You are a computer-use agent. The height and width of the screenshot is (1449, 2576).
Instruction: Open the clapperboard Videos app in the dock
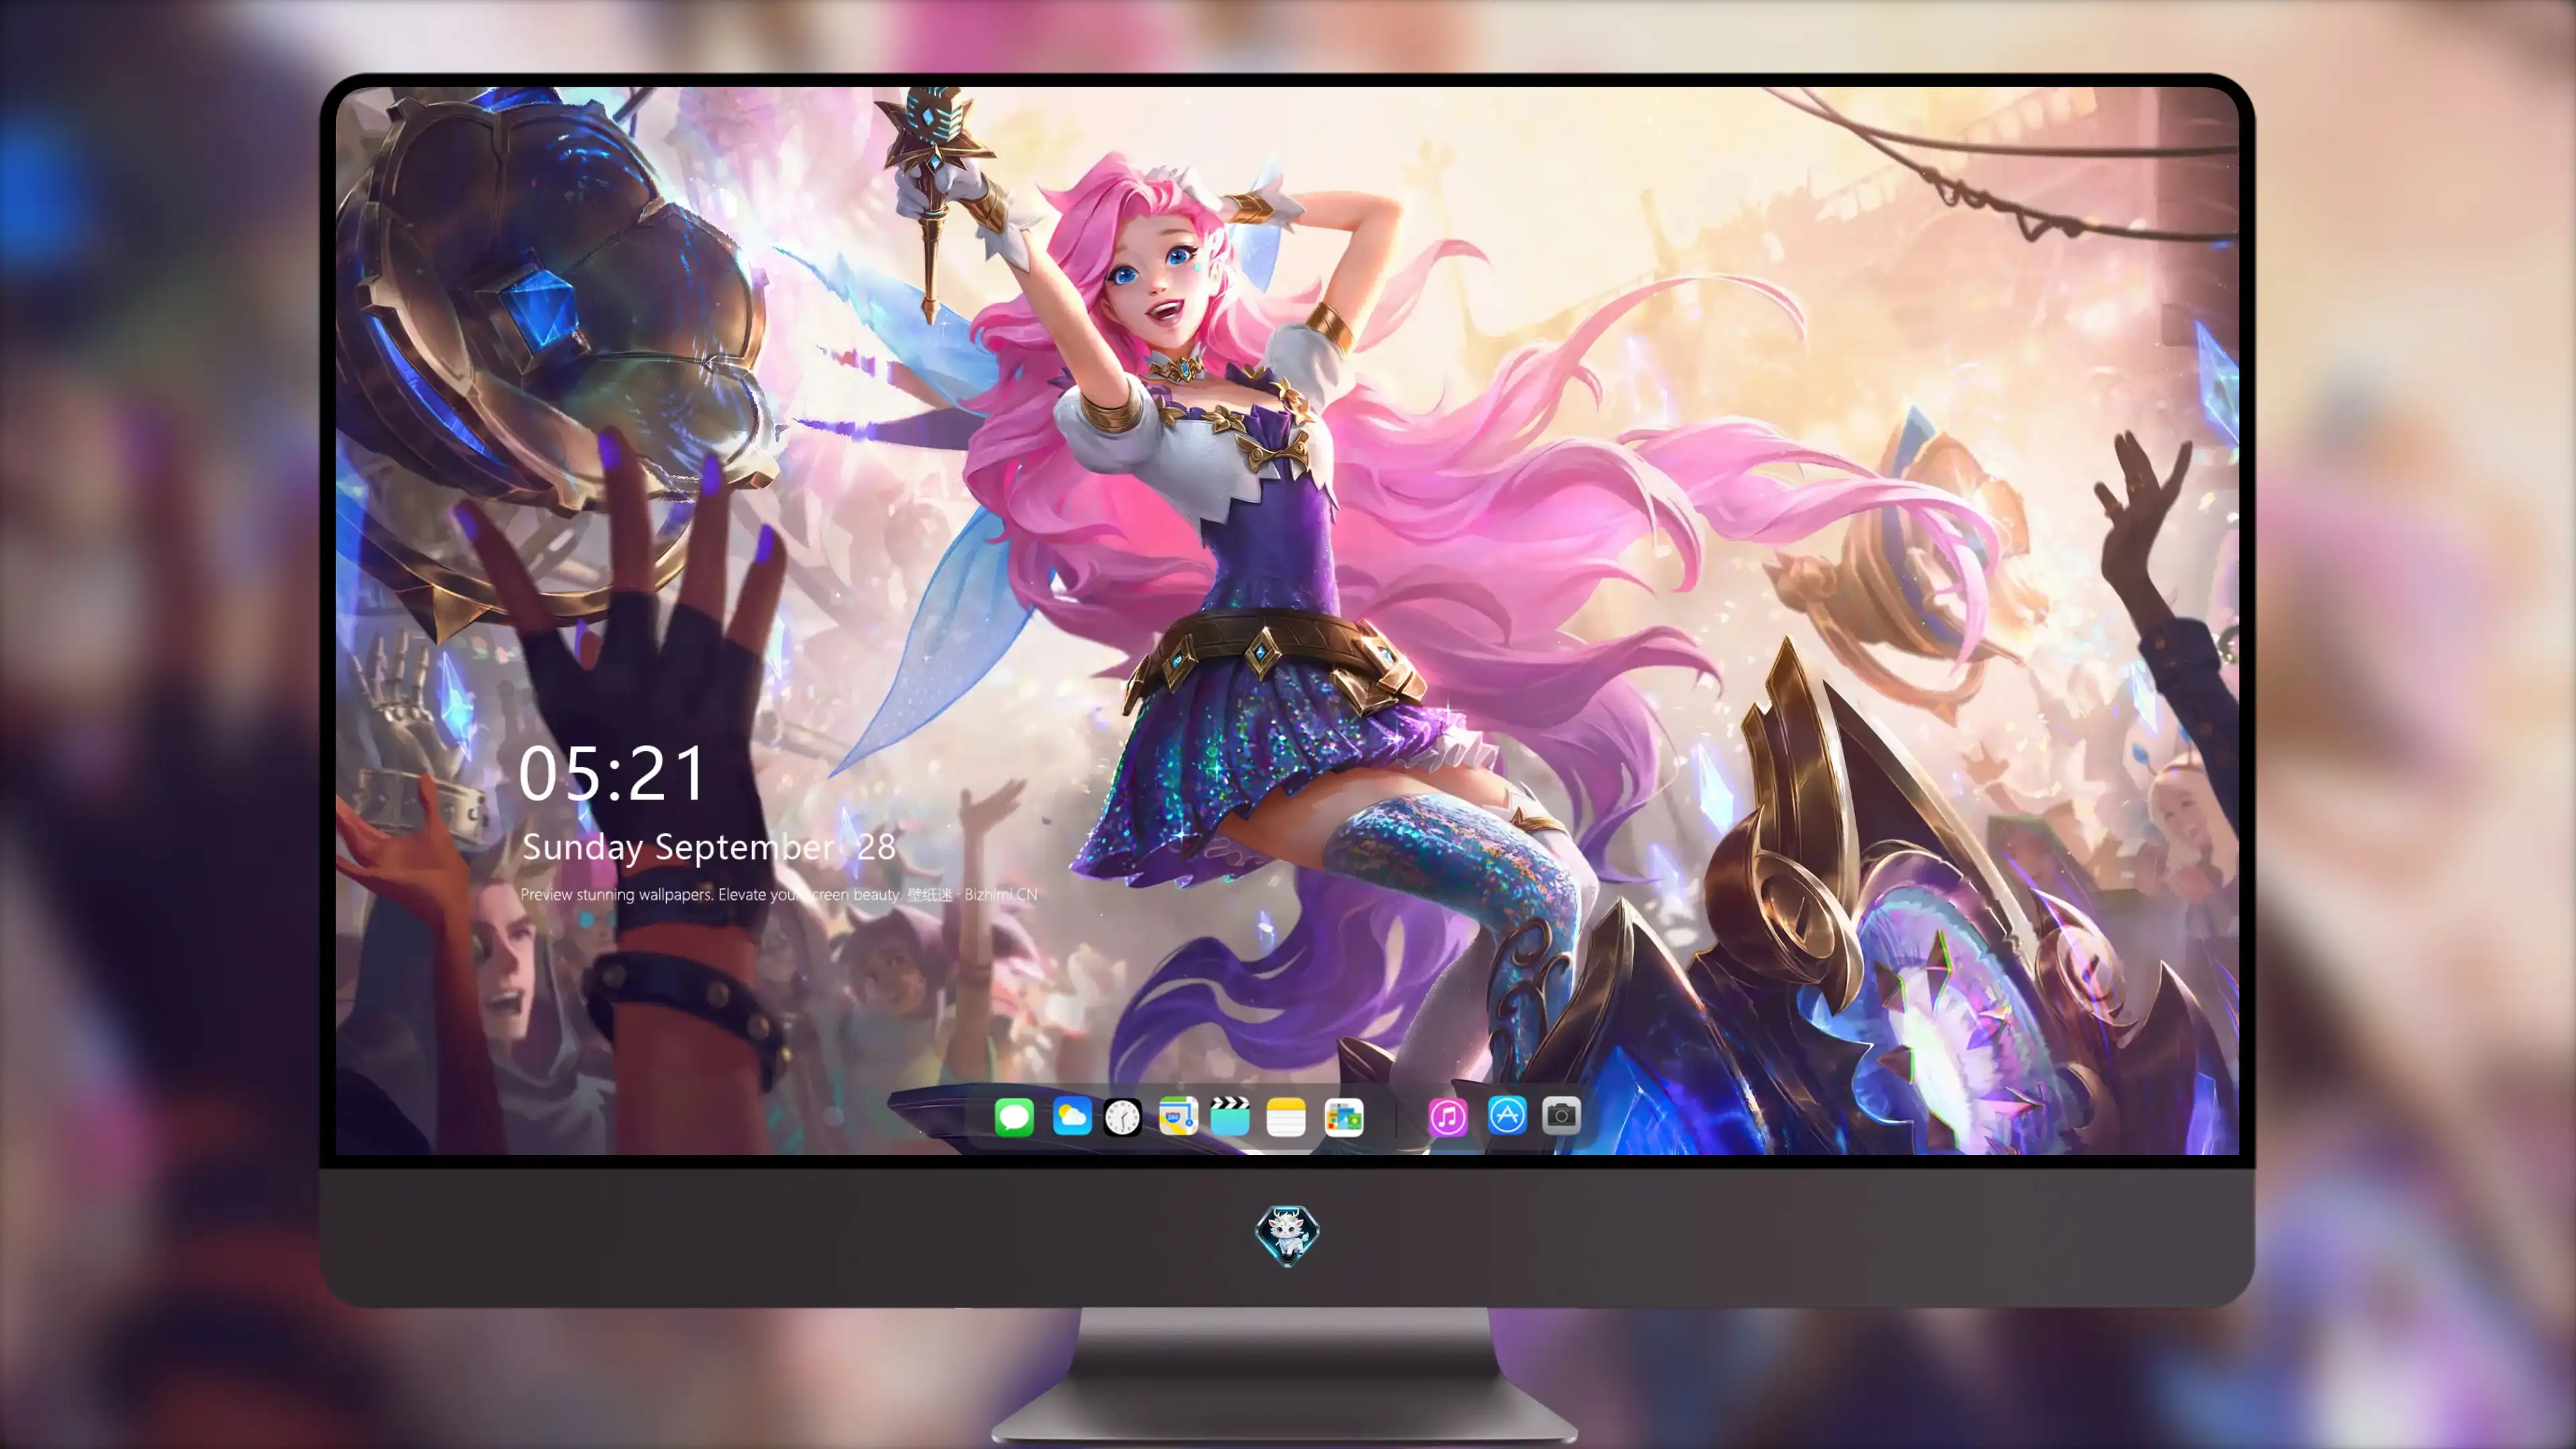pyautogui.click(x=1230, y=1116)
